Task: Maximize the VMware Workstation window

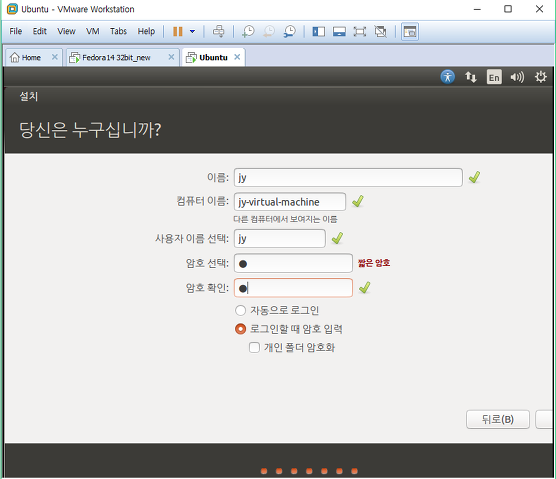Action: pyautogui.click(x=508, y=9)
